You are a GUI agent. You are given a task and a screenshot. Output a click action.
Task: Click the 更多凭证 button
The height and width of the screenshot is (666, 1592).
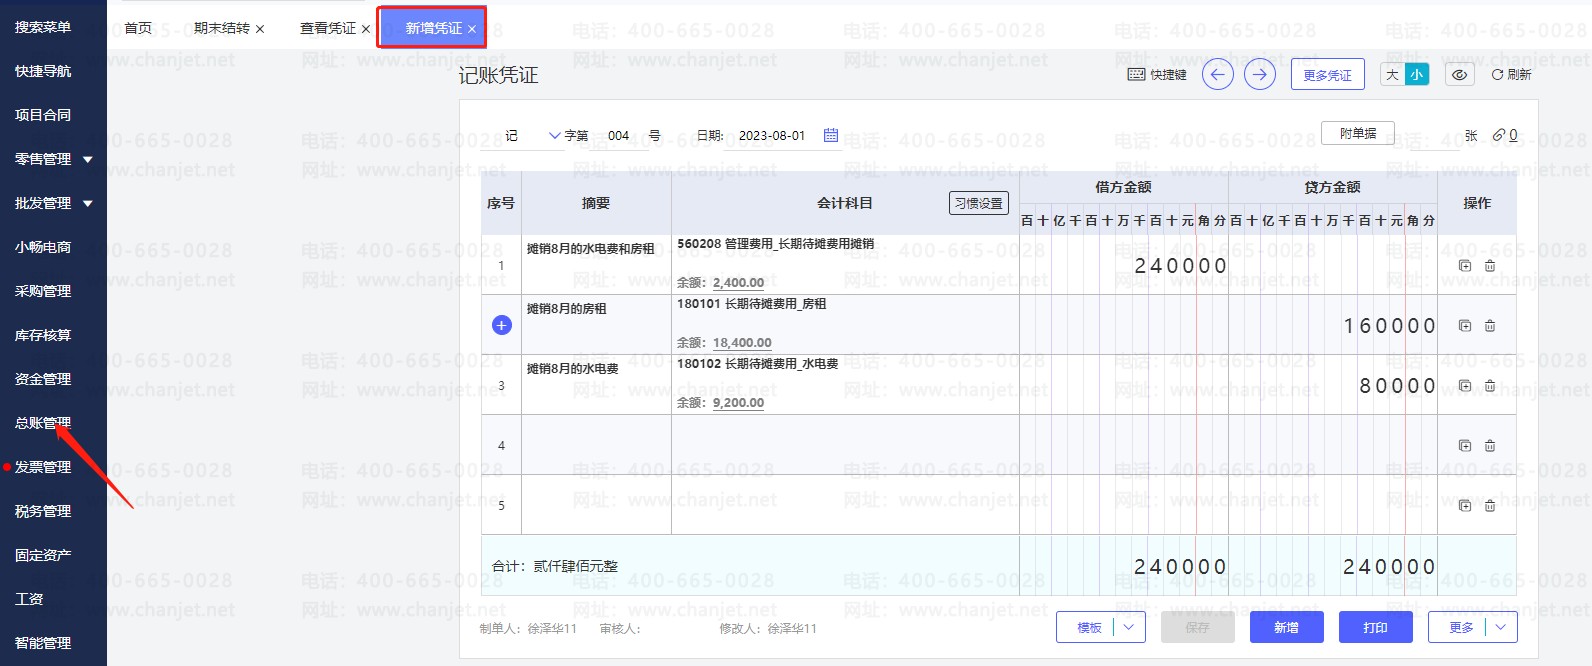tap(1327, 75)
